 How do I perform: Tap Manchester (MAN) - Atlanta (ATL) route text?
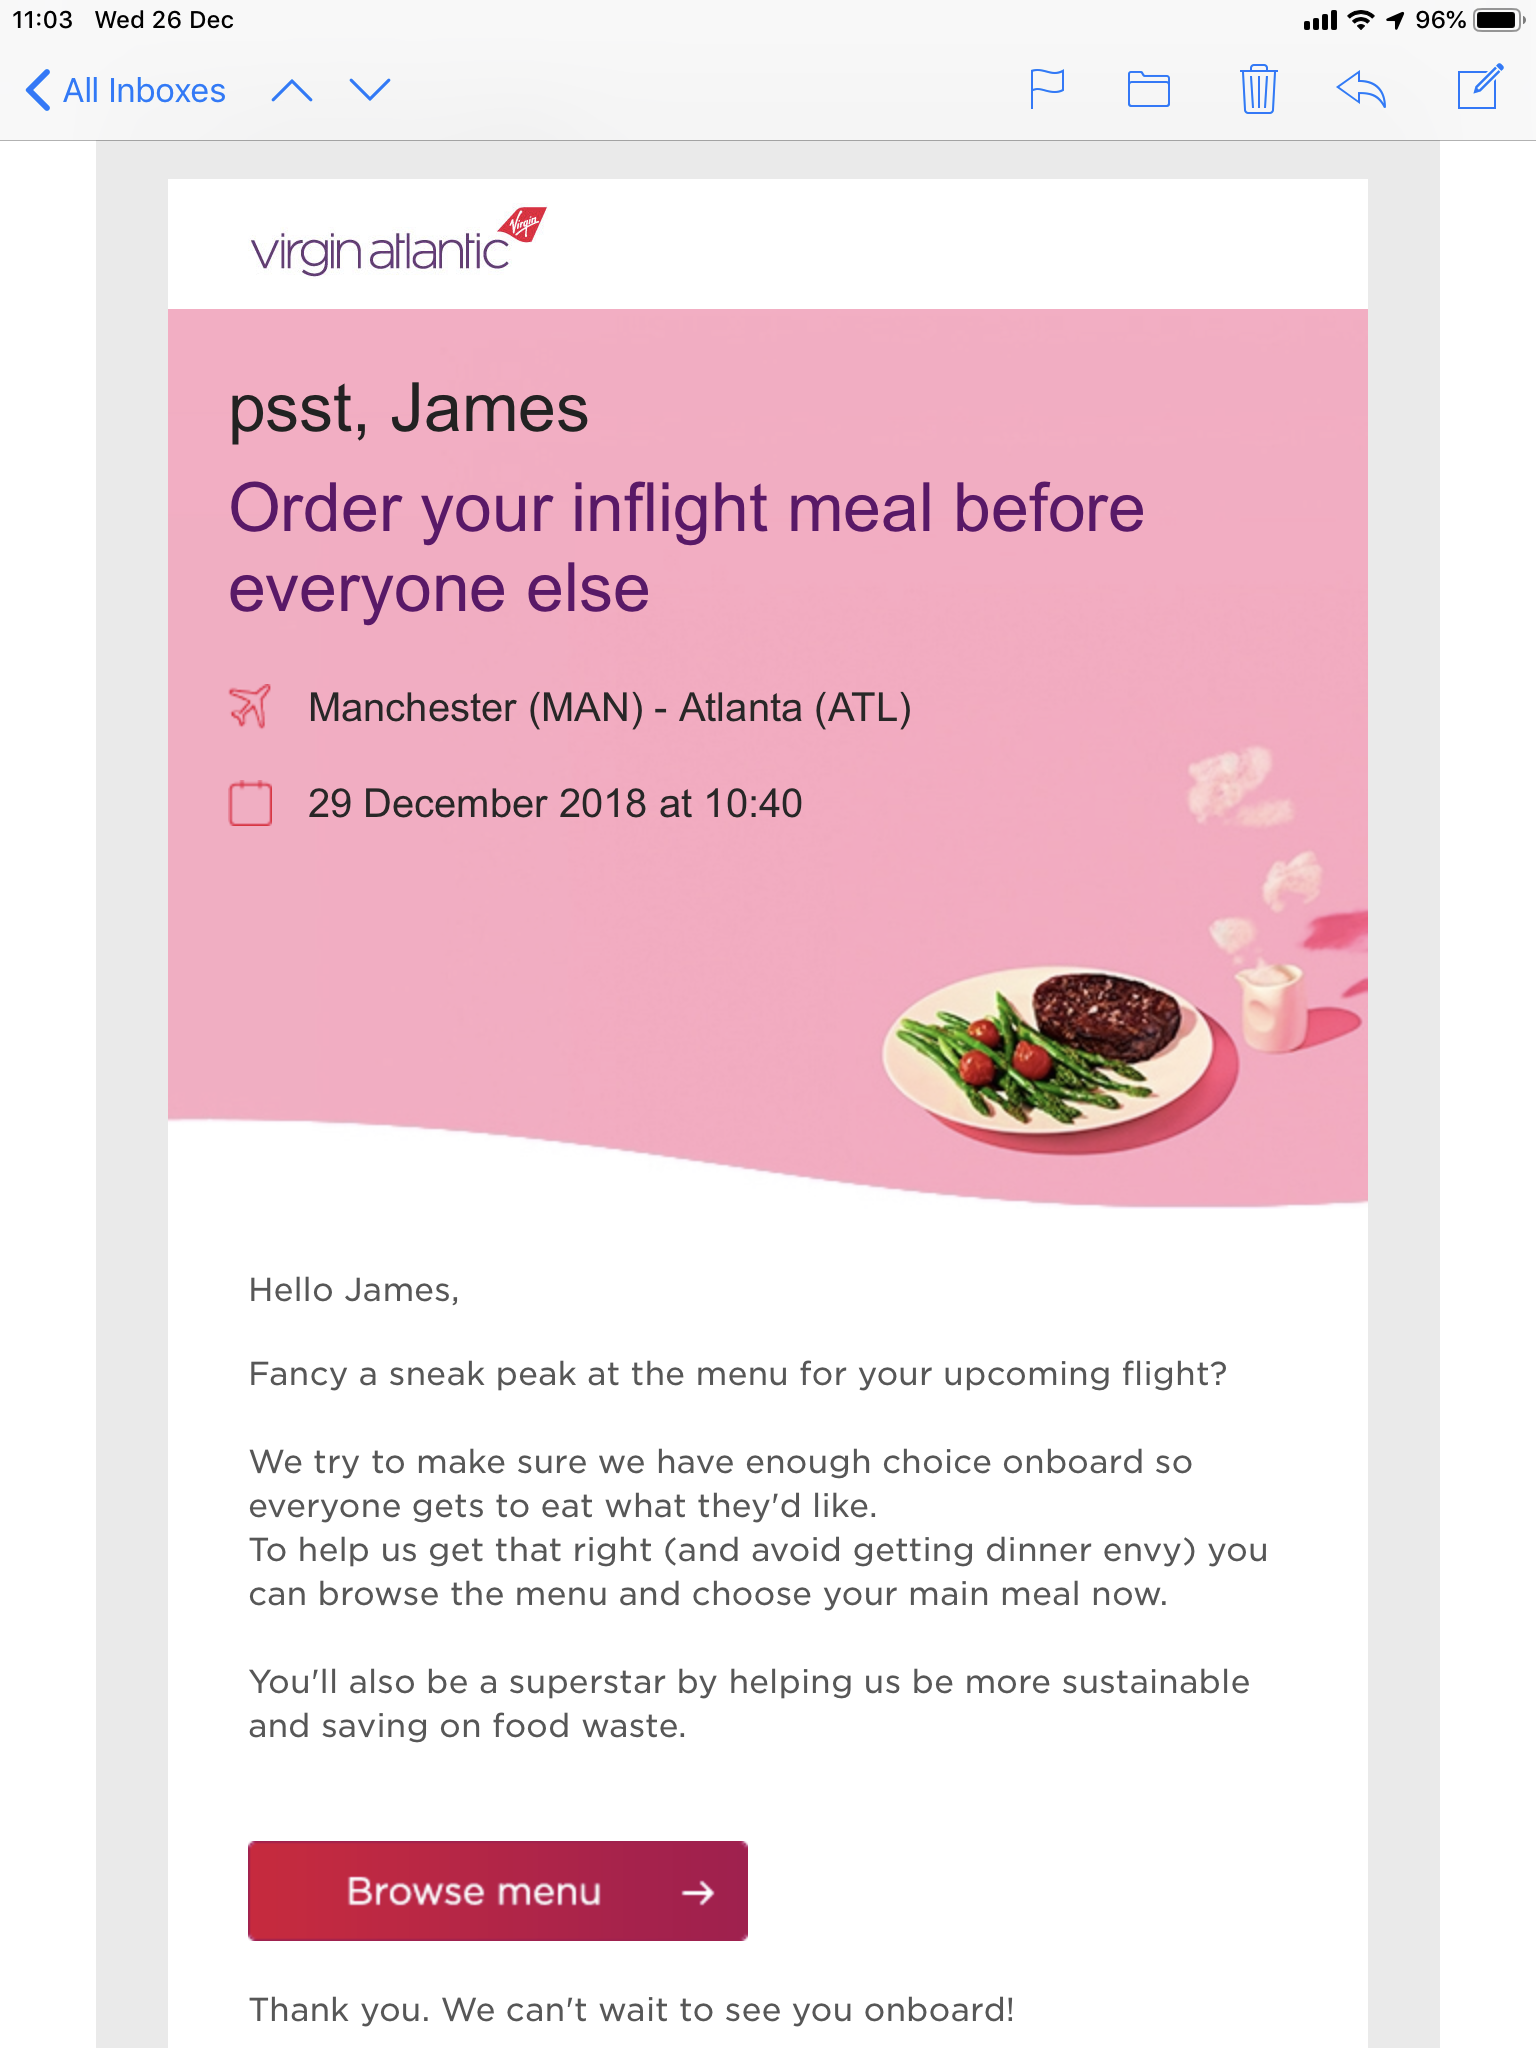609,708
